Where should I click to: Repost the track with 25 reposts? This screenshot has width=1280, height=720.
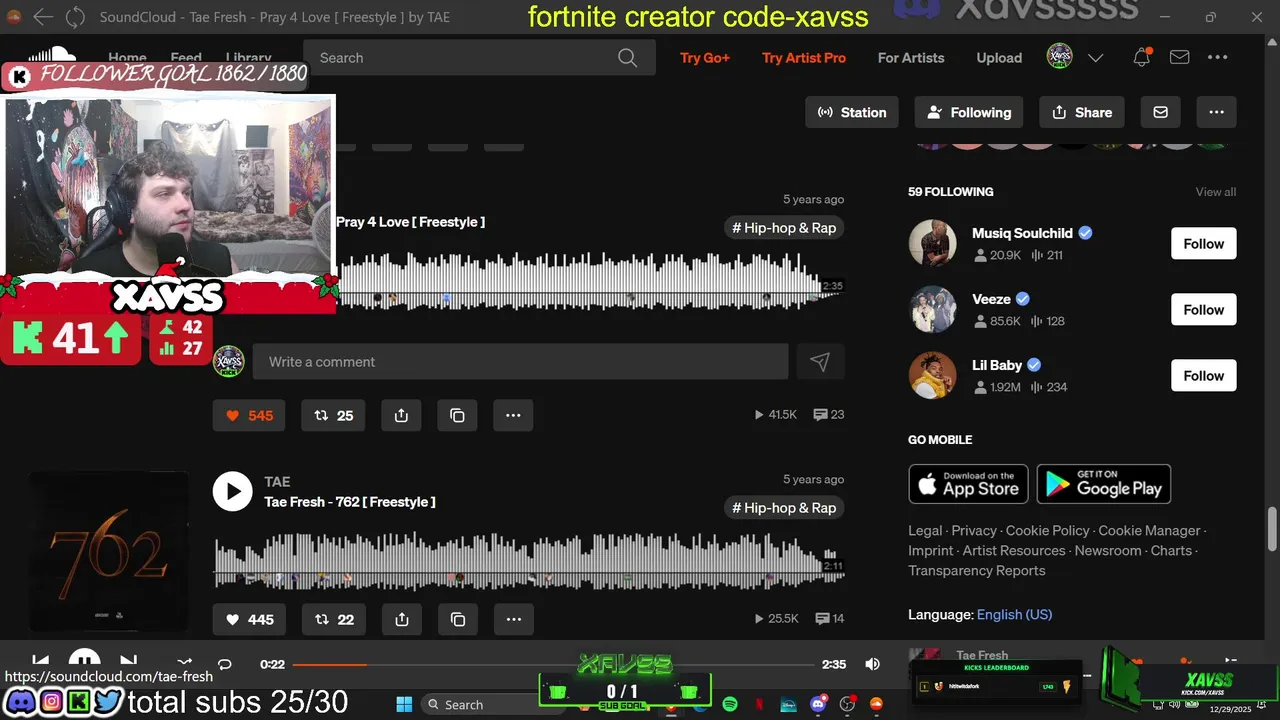333,415
